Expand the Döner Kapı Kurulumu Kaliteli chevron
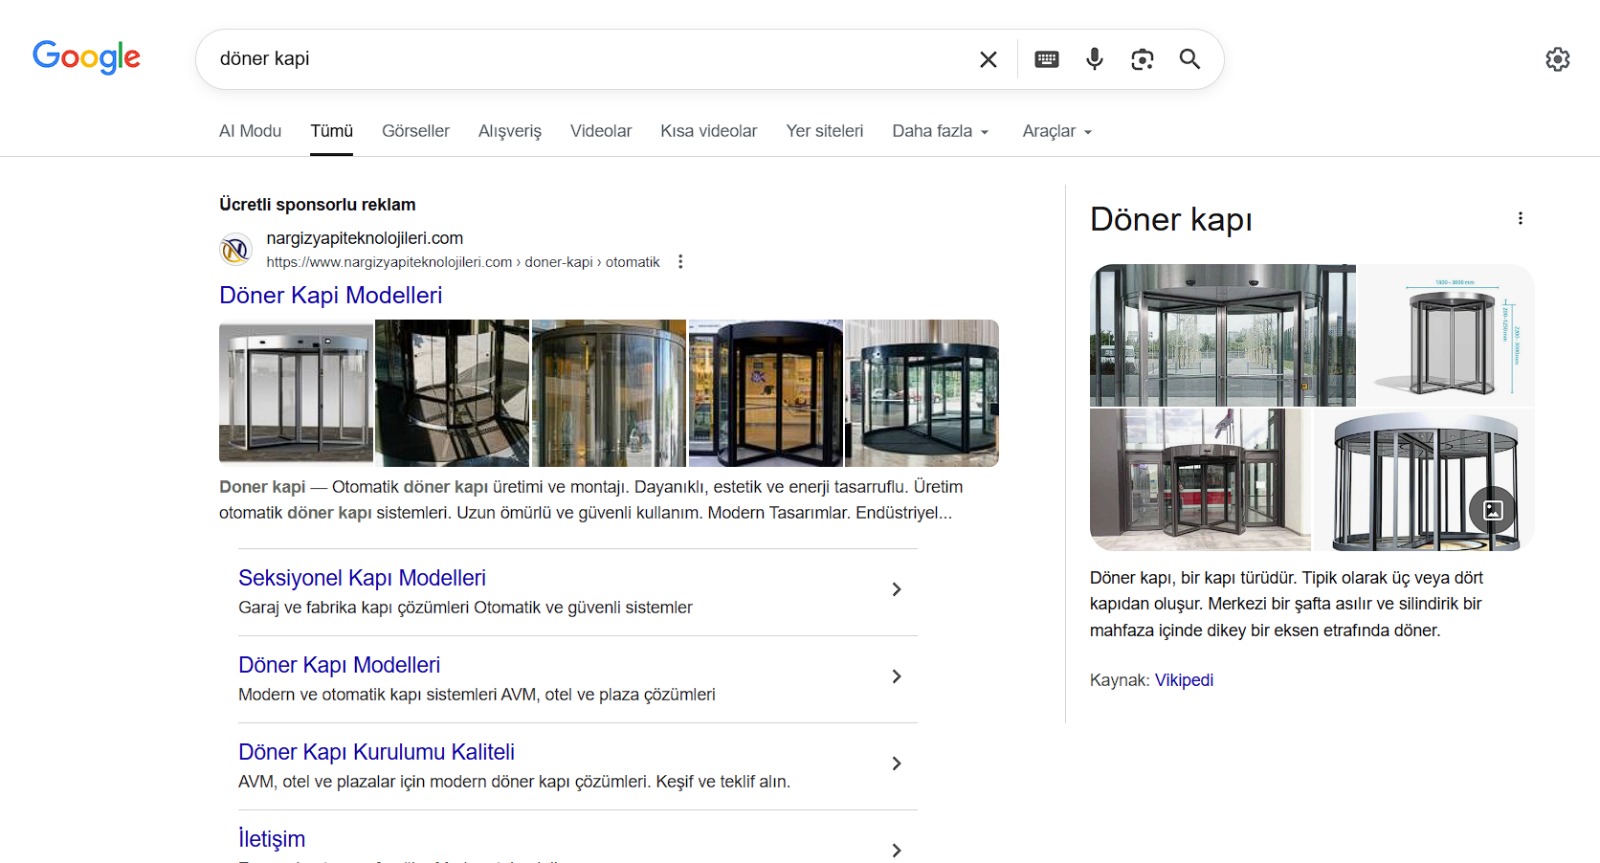The height and width of the screenshot is (863, 1600). click(896, 764)
